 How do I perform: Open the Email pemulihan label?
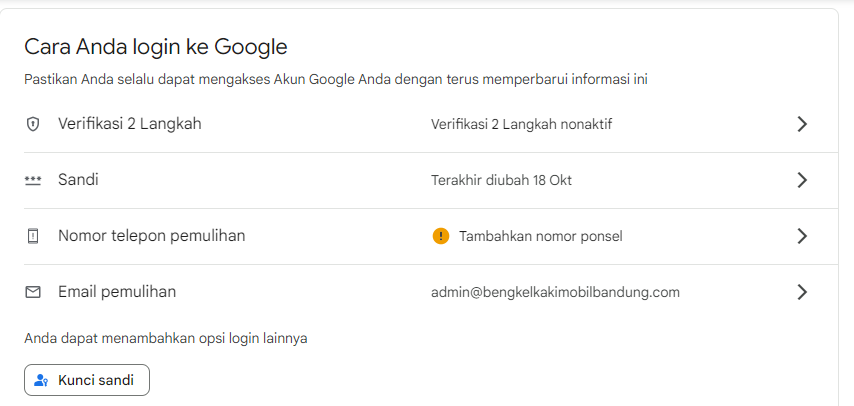pyautogui.click(x=117, y=292)
